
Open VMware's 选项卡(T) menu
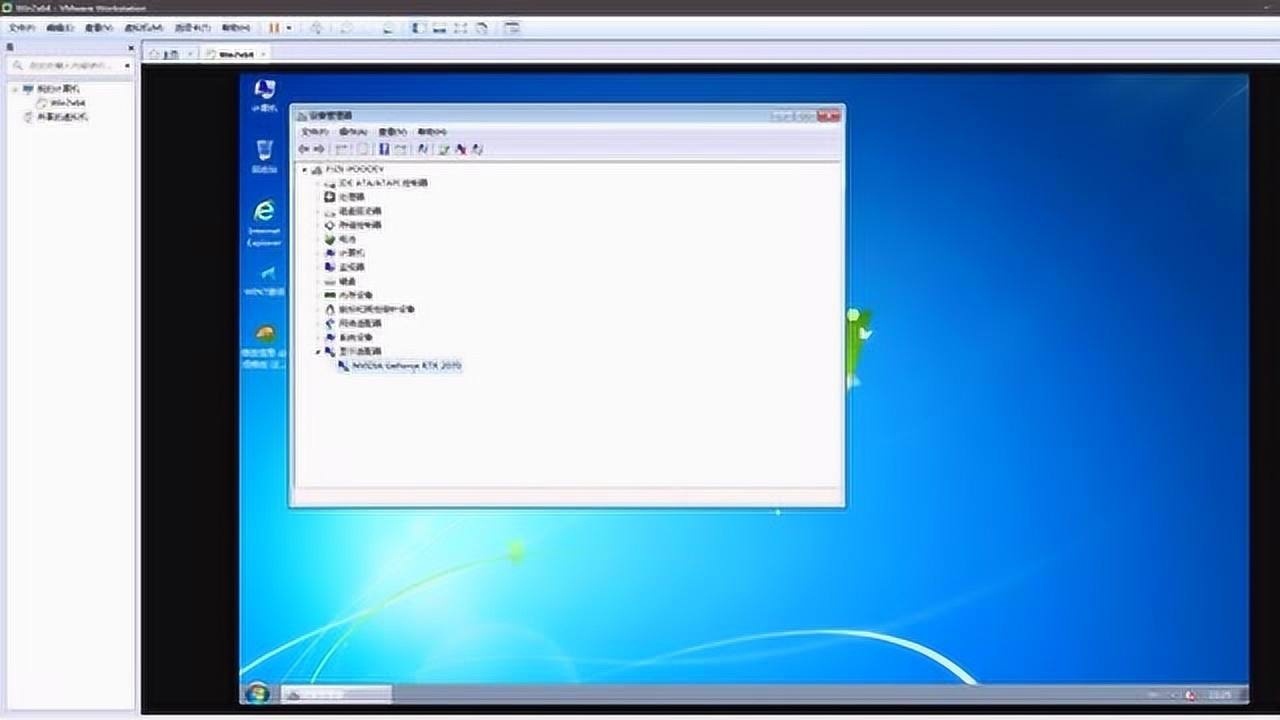[x=192, y=28]
